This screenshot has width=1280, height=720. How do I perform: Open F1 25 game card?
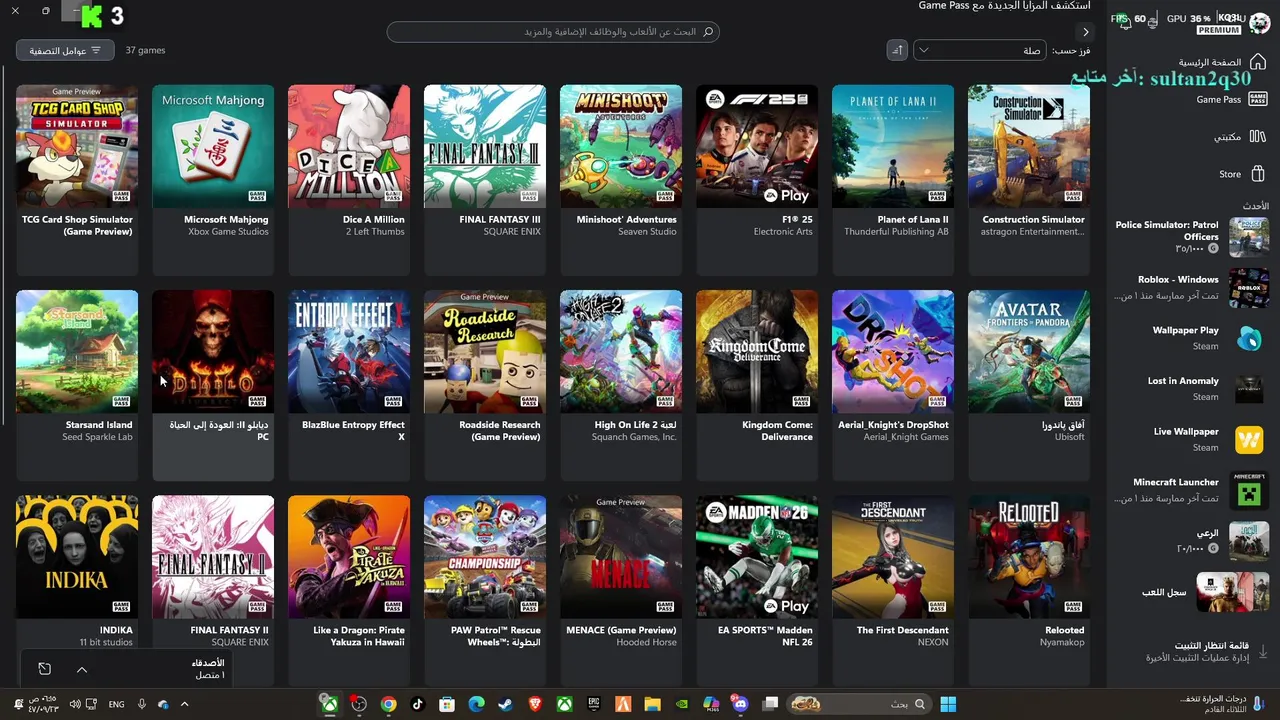[x=757, y=178]
